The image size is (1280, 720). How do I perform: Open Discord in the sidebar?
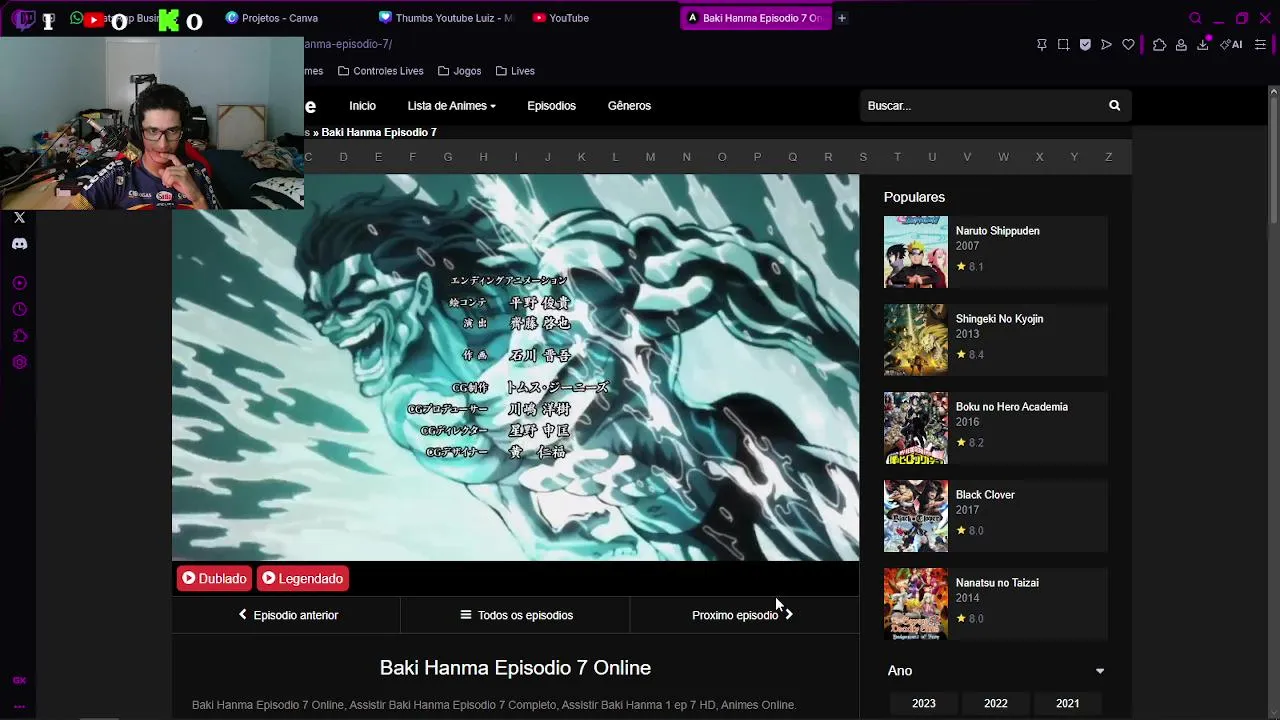pyautogui.click(x=19, y=244)
